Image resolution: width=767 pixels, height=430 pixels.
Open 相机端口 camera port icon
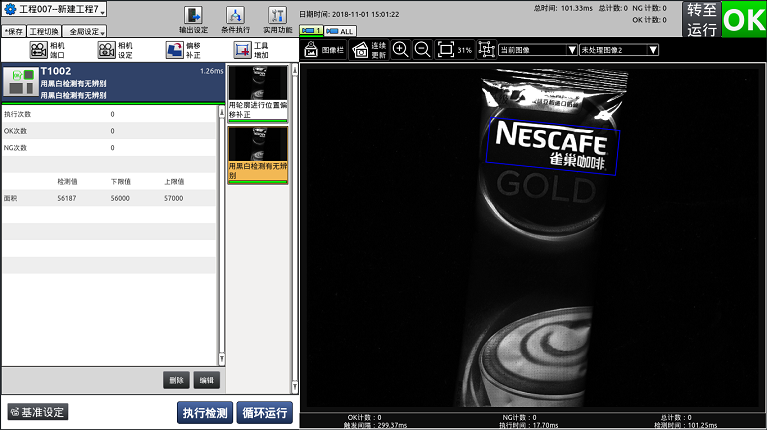tap(47, 50)
